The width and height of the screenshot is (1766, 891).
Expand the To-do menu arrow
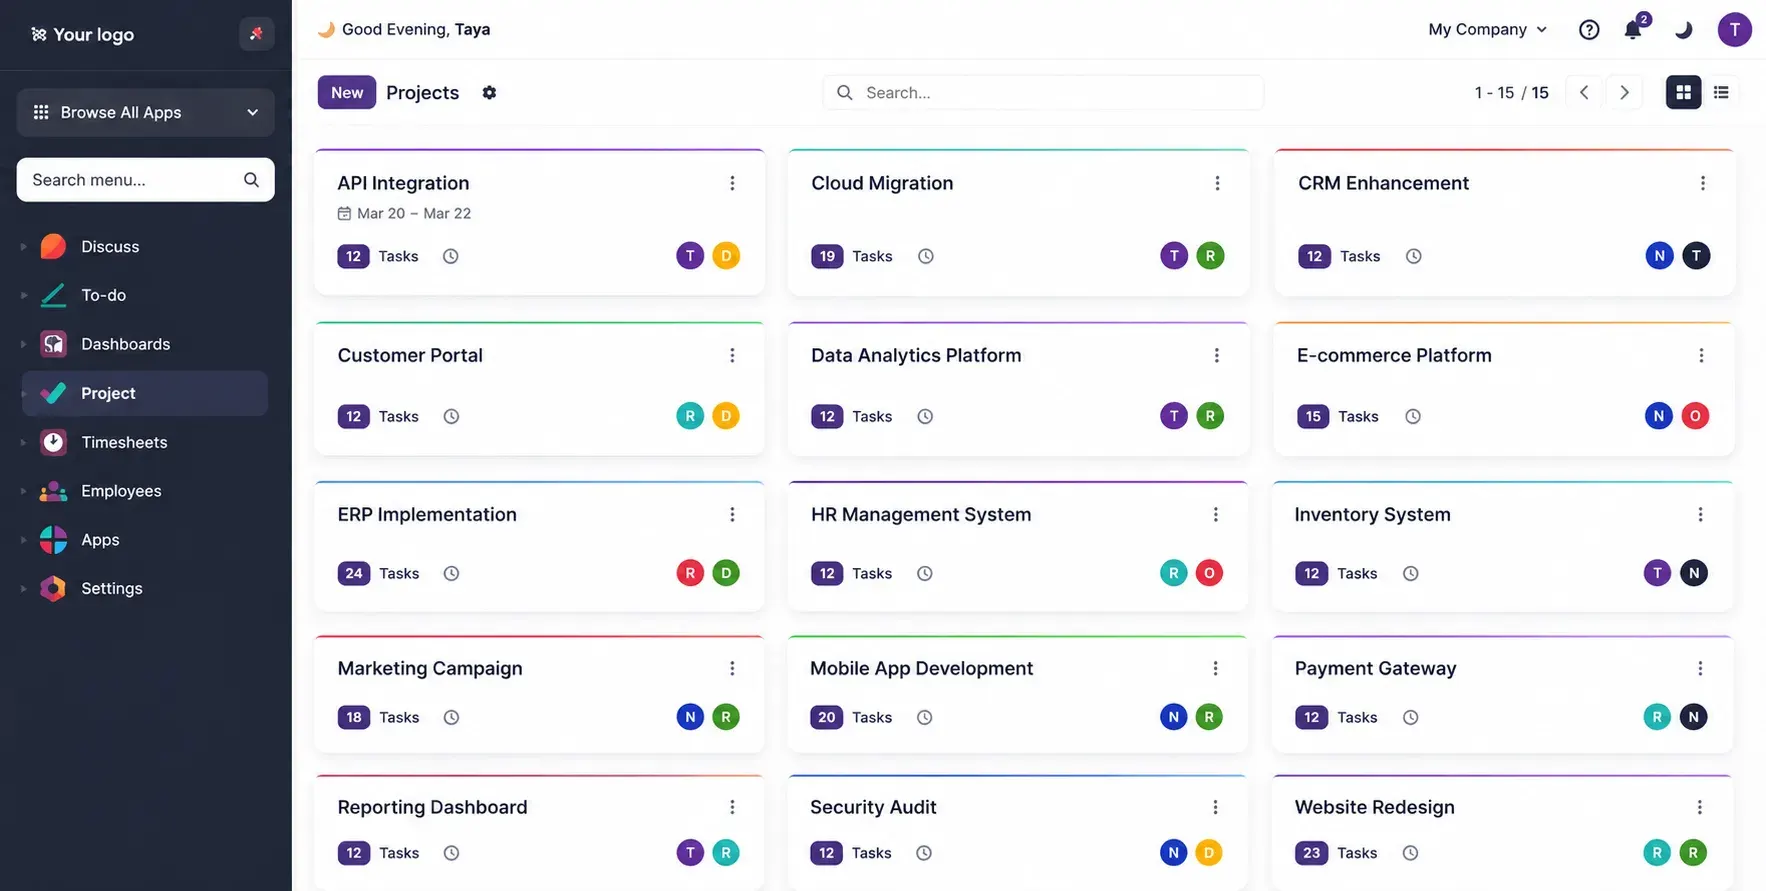23,295
